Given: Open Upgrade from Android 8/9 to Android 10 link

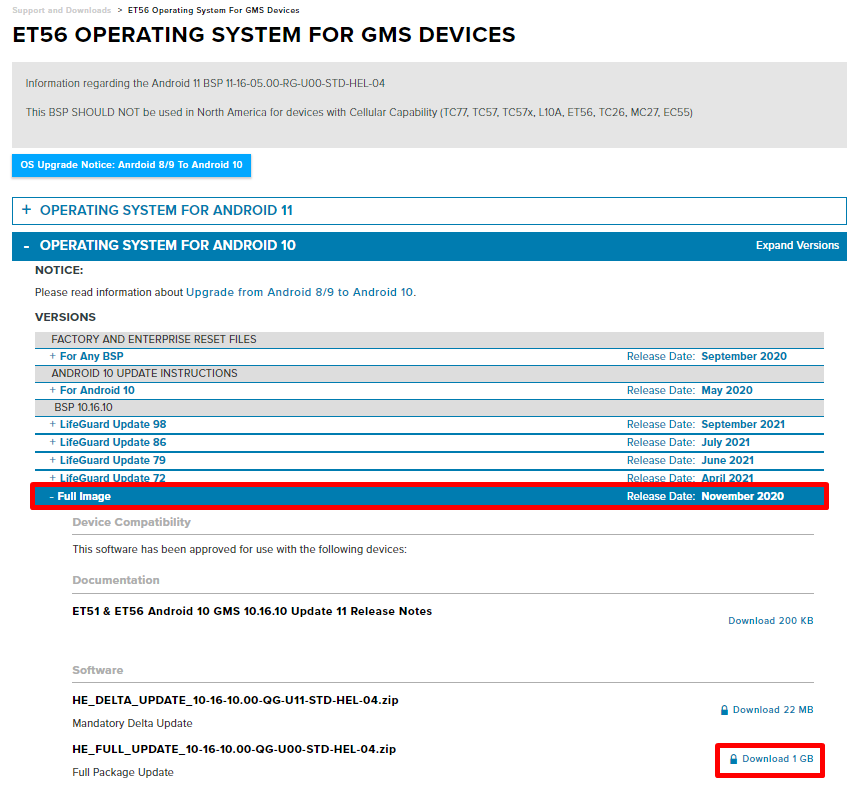Looking at the screenshot, I should (x=299, y=293).
